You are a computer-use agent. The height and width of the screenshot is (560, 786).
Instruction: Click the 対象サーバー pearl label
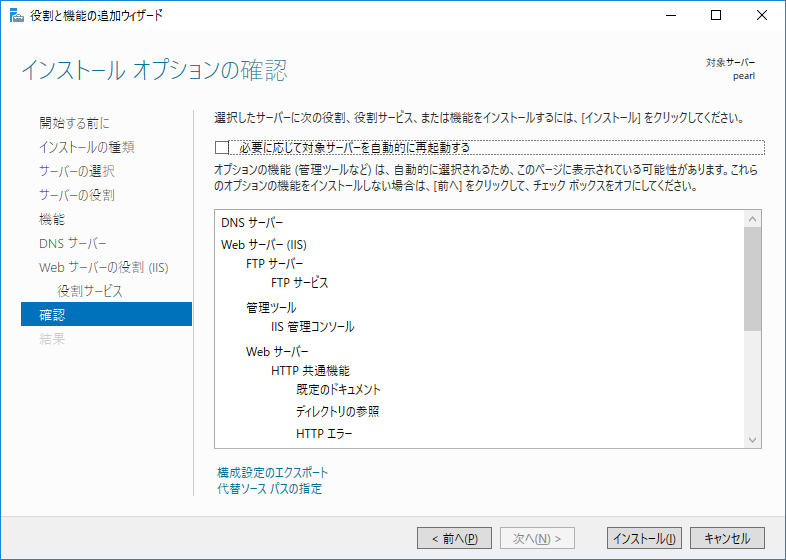click(730, 69)
